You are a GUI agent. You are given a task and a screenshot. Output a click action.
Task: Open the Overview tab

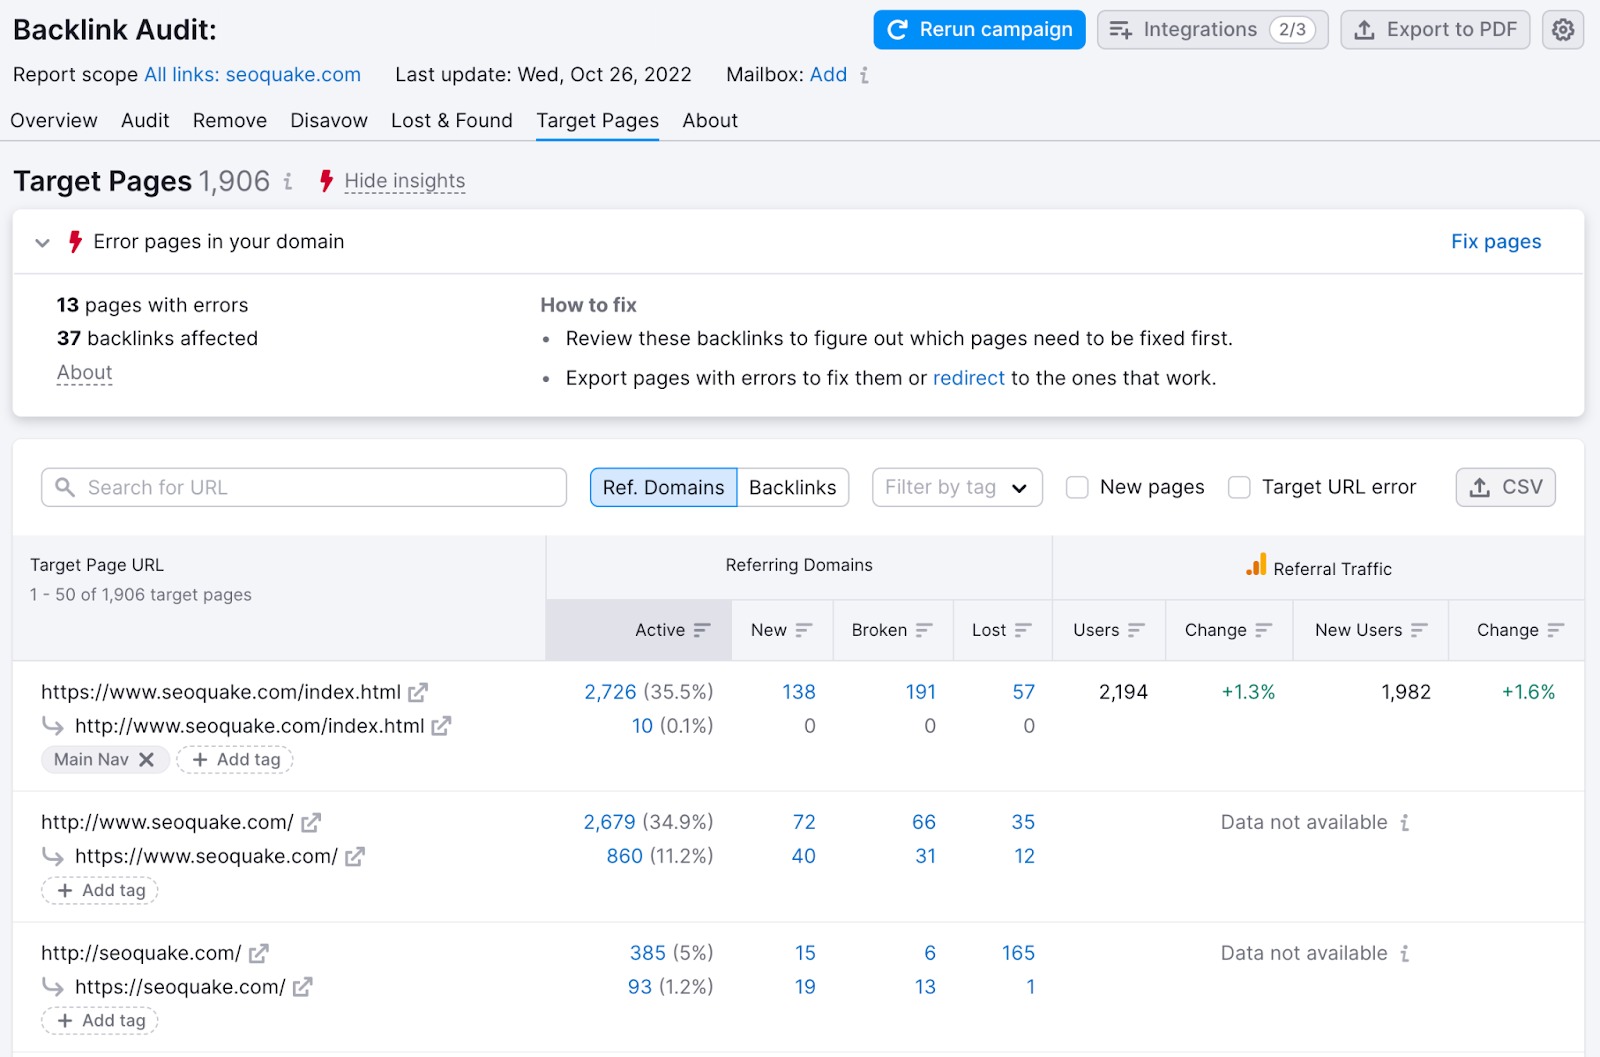pyautogui.click(x=54, y=120)
